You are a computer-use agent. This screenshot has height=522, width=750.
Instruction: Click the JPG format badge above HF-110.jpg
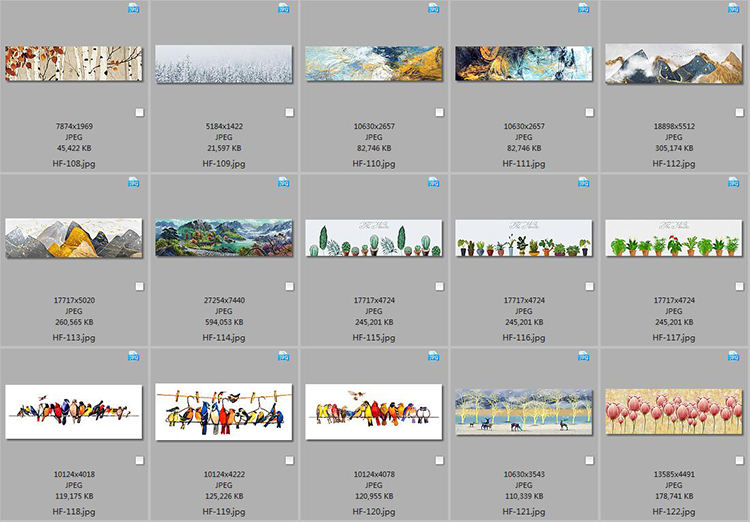[x=434, y=9]
